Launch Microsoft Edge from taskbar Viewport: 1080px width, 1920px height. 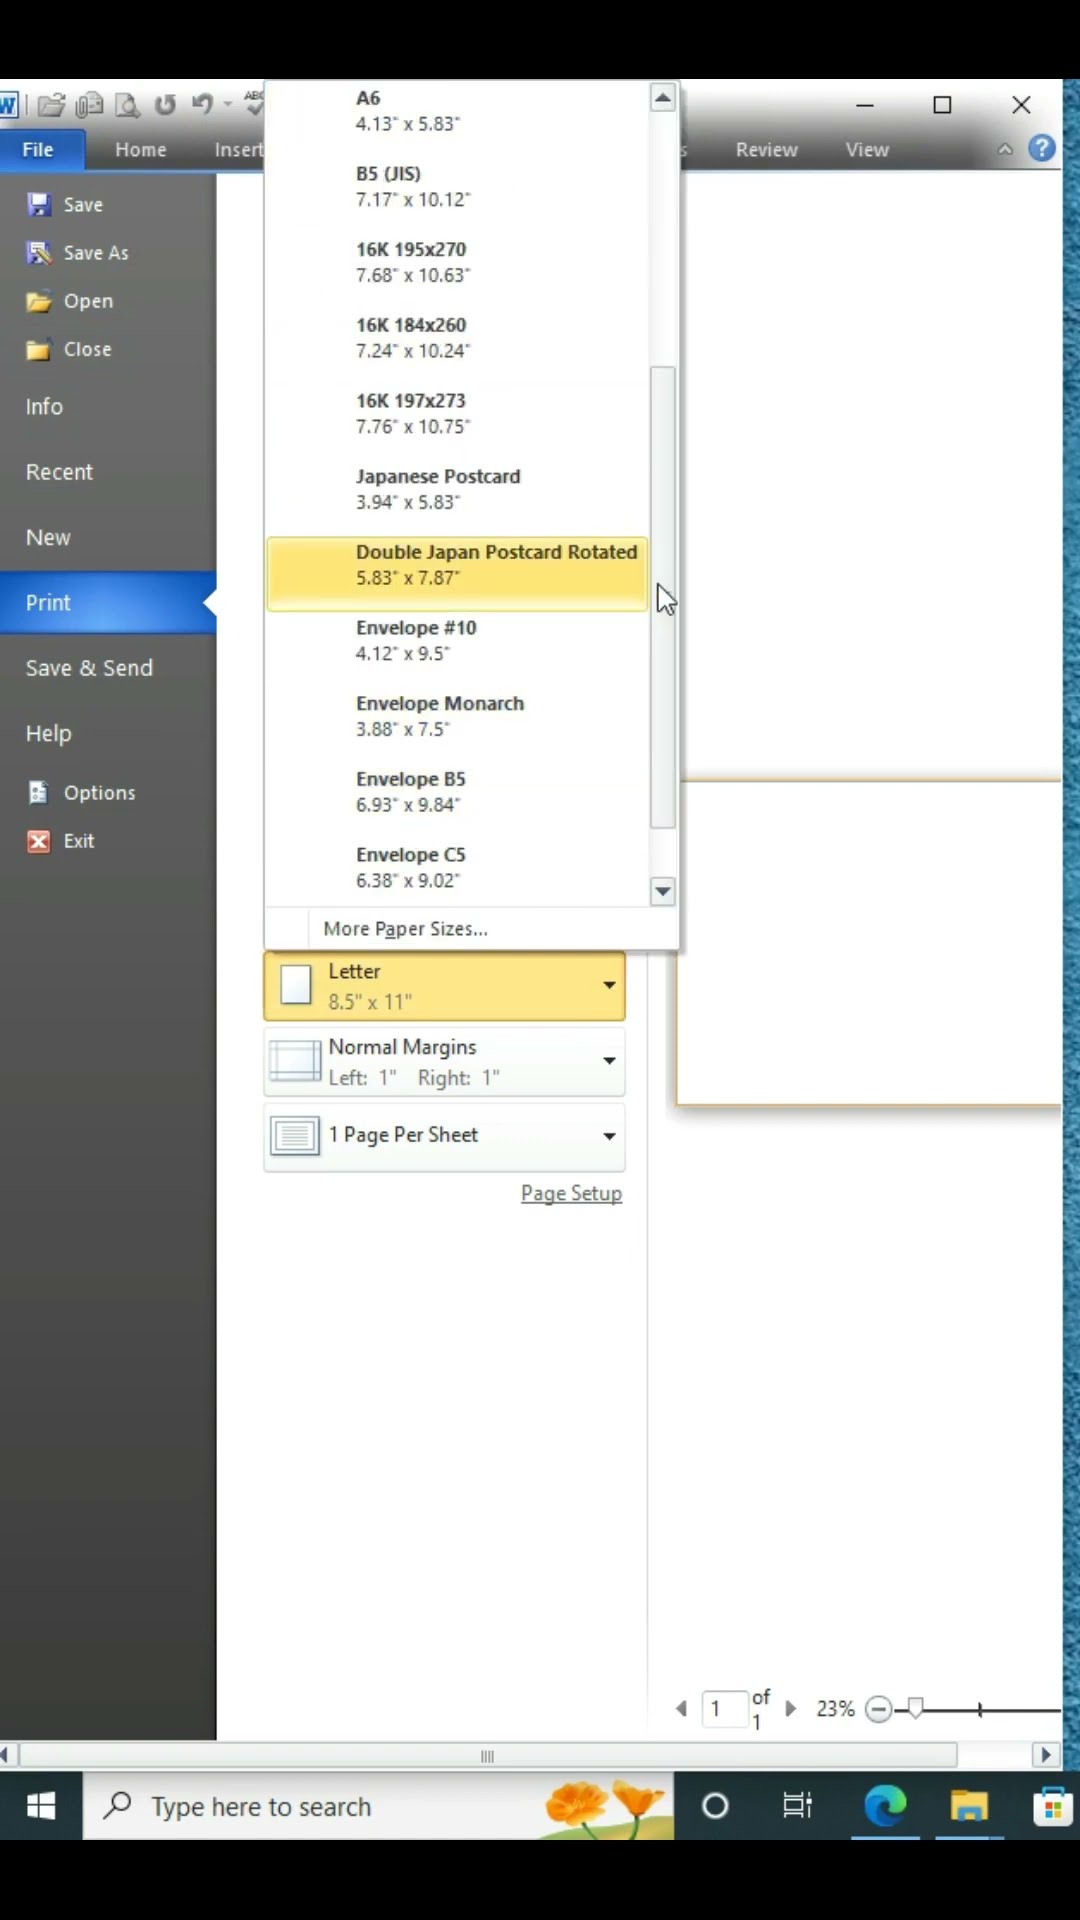tap(885, 1806)
